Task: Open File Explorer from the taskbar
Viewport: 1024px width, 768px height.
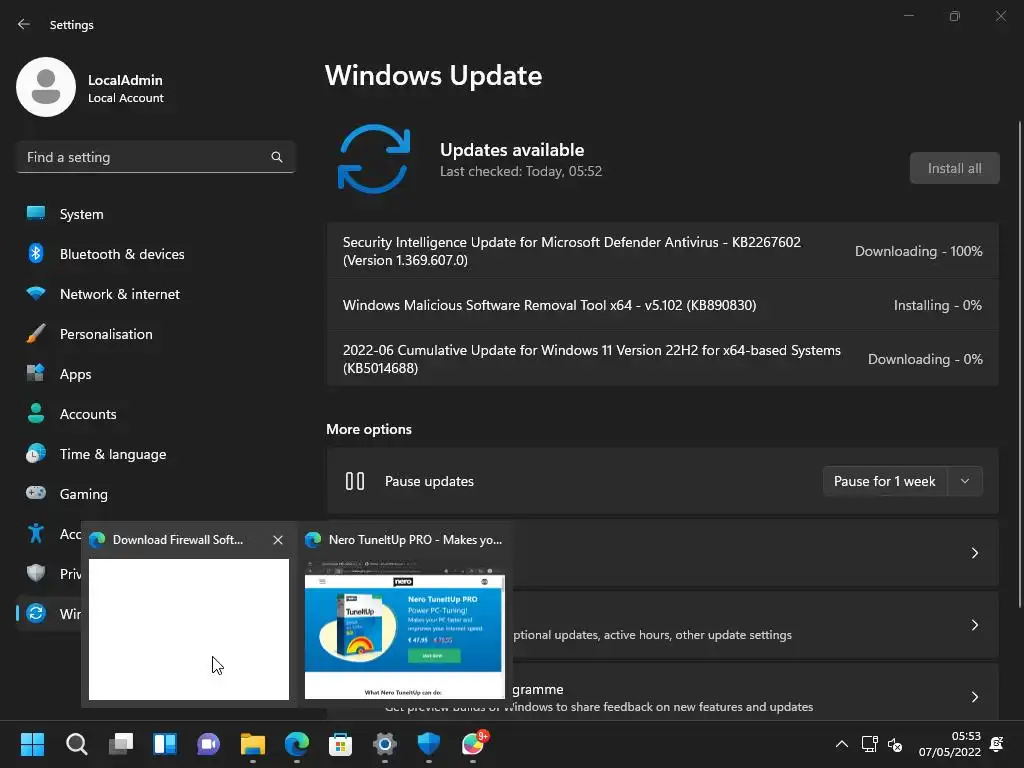Action: [x=253, y=744]
